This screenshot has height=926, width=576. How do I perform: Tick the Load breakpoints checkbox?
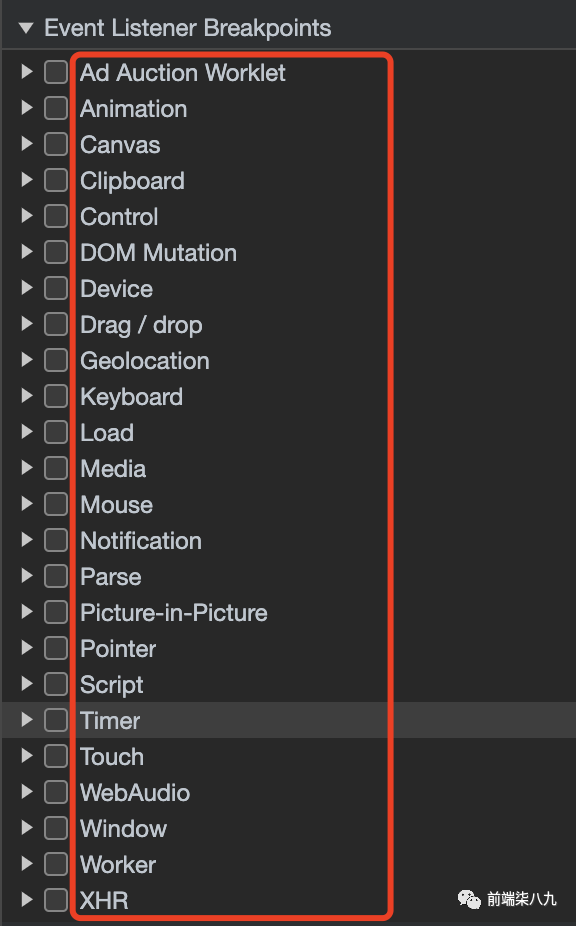click(56, 432)
